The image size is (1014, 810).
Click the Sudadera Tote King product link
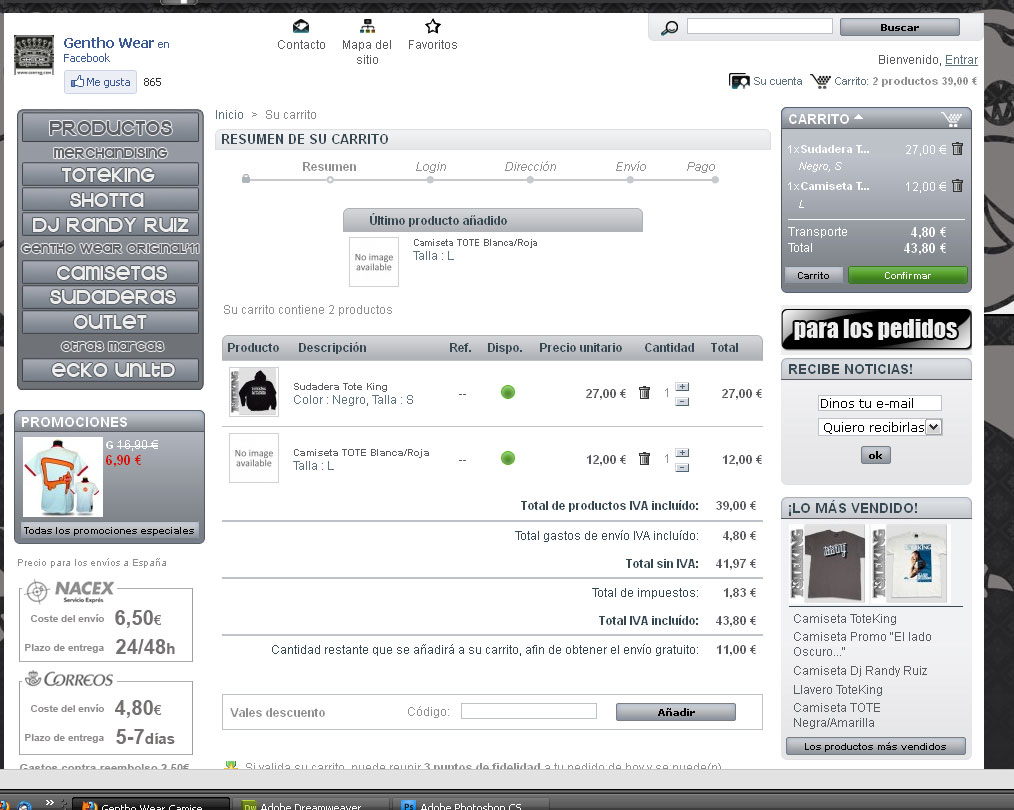point(340,387)
